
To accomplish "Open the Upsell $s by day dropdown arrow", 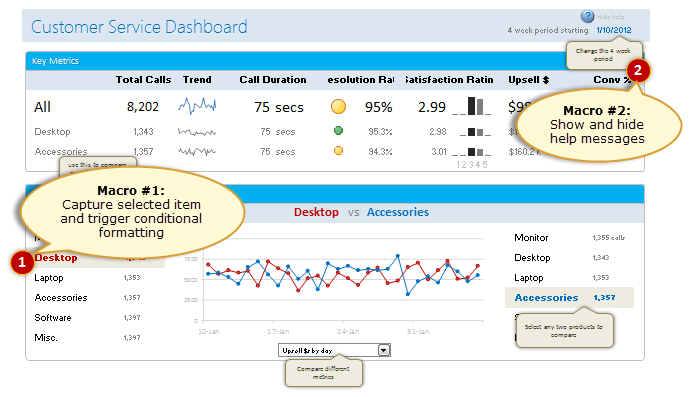I will click(x=384, y=350).
